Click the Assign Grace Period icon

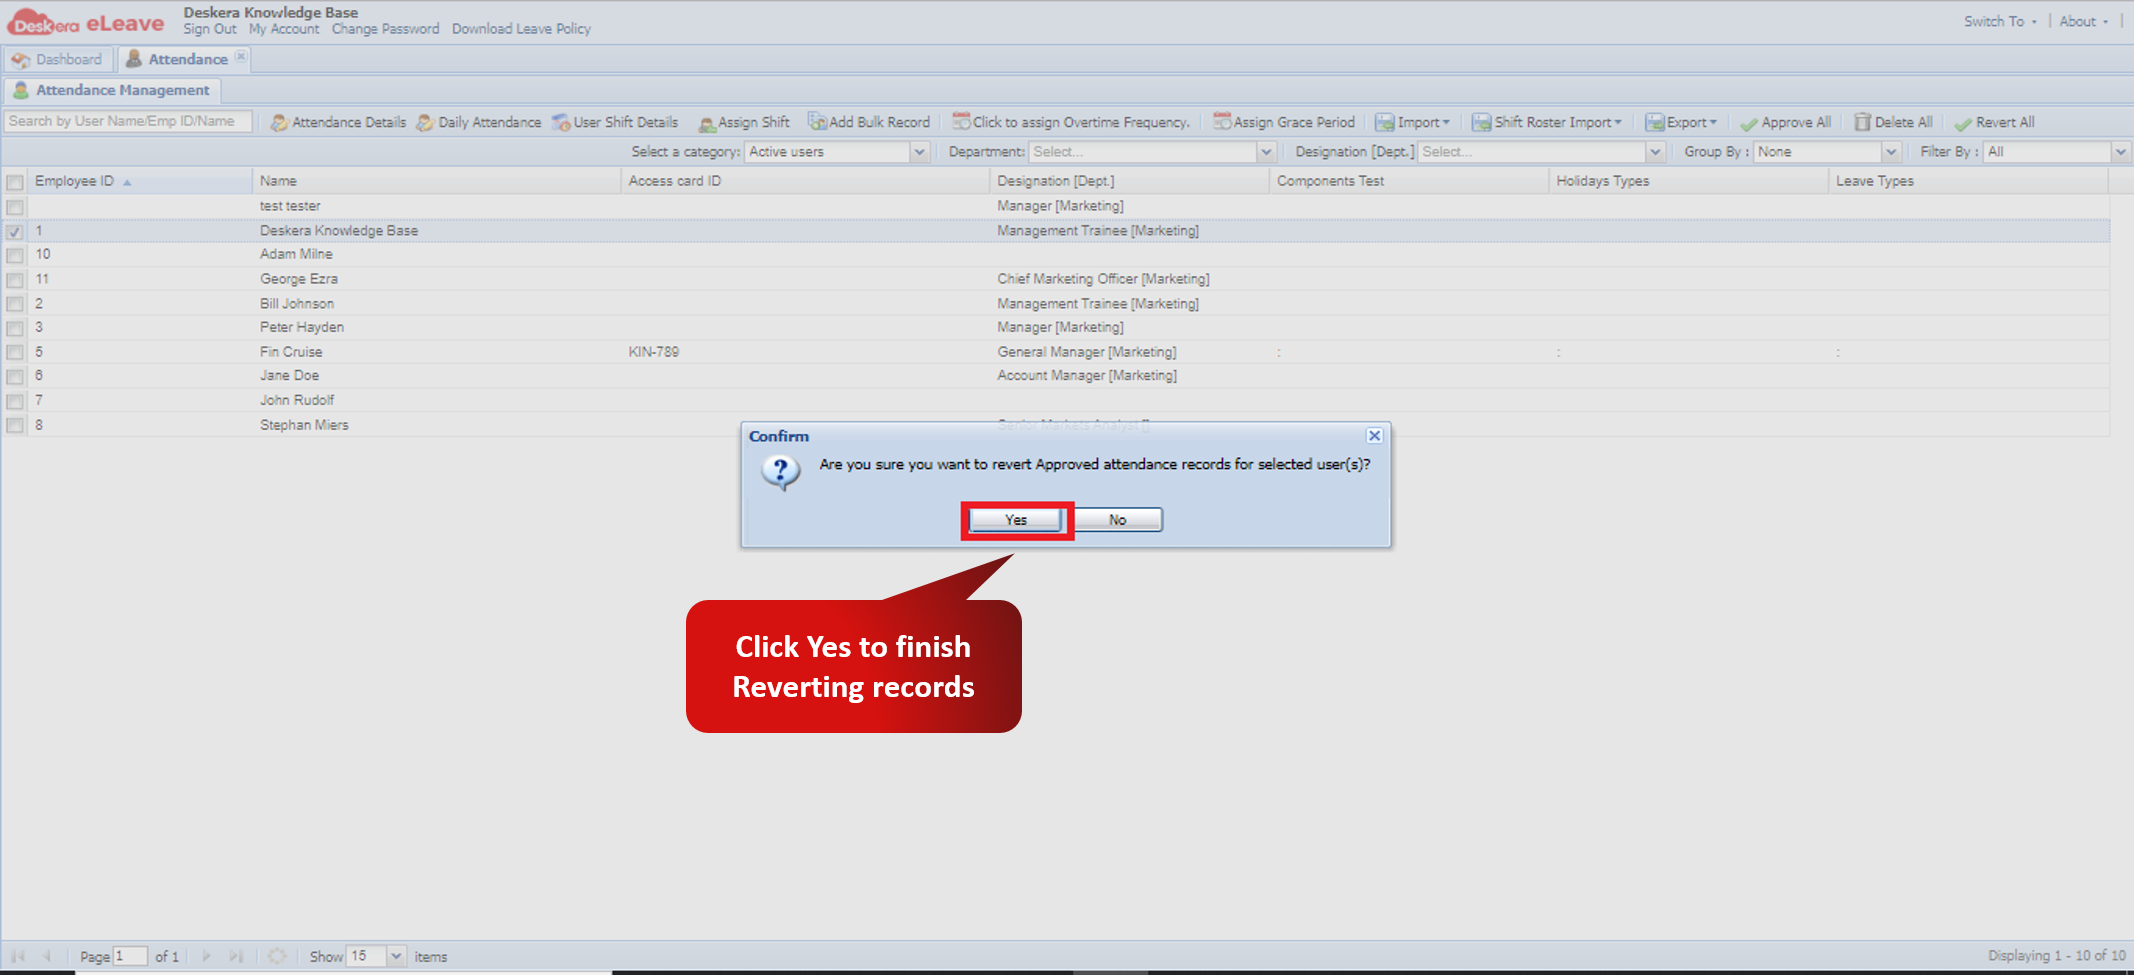click(1222, 122)
